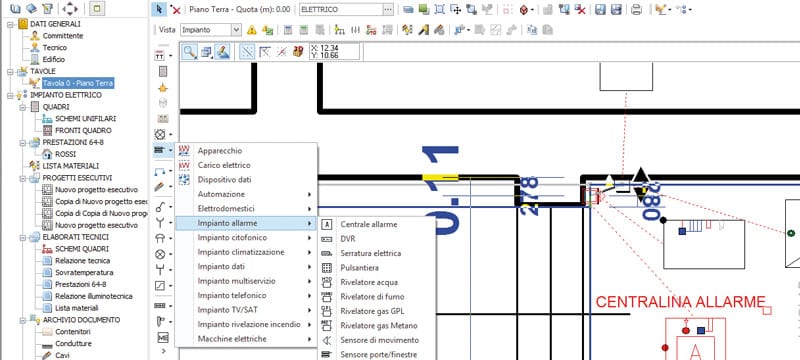The image size is (800, 360).
Task: Select the arrow pointer tool
Action: point(159,9)
